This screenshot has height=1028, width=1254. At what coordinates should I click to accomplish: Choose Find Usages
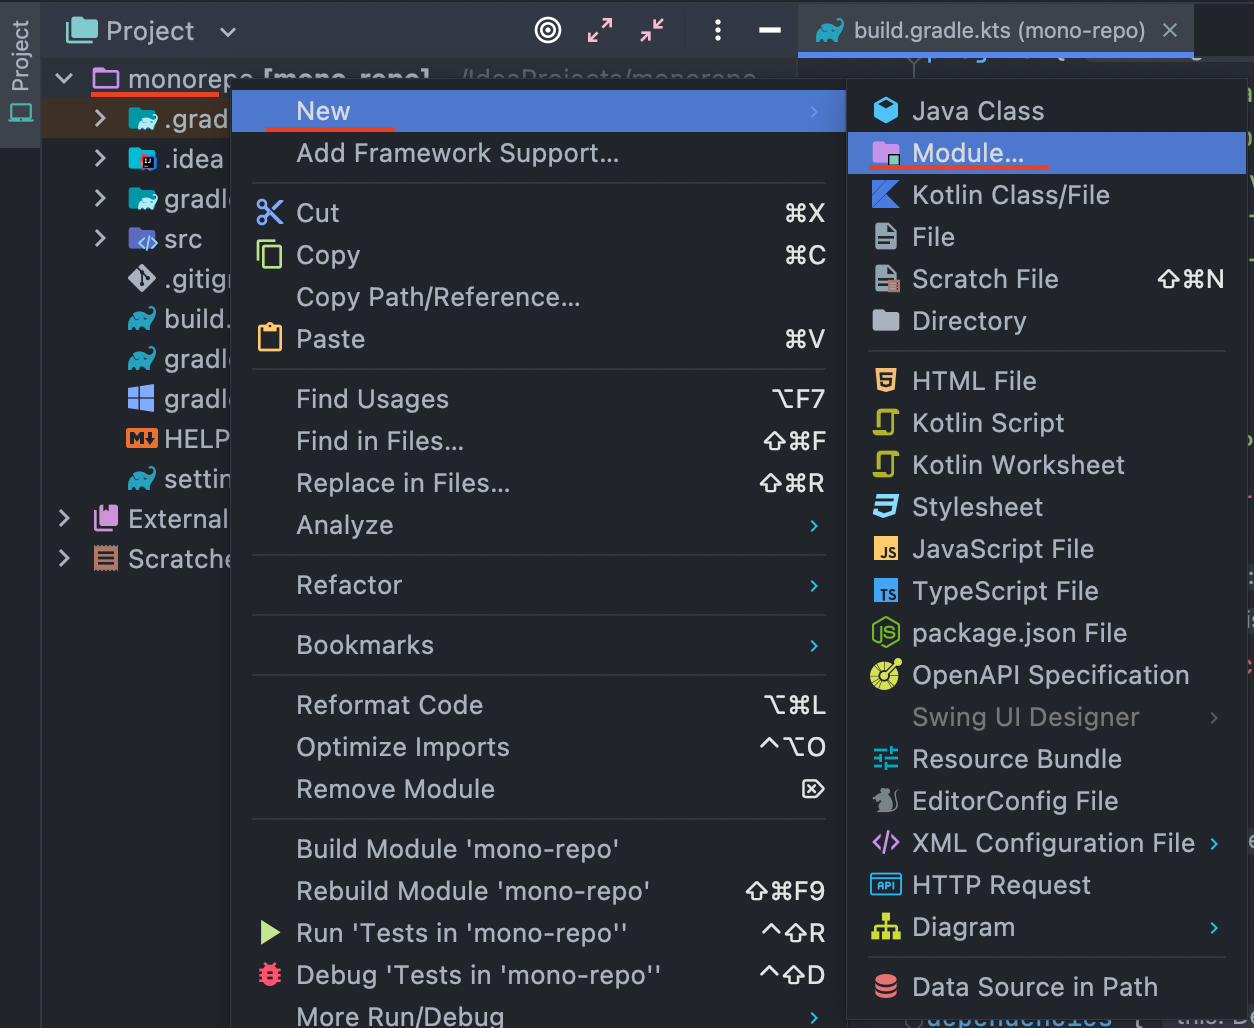click(x=539, y=399)
